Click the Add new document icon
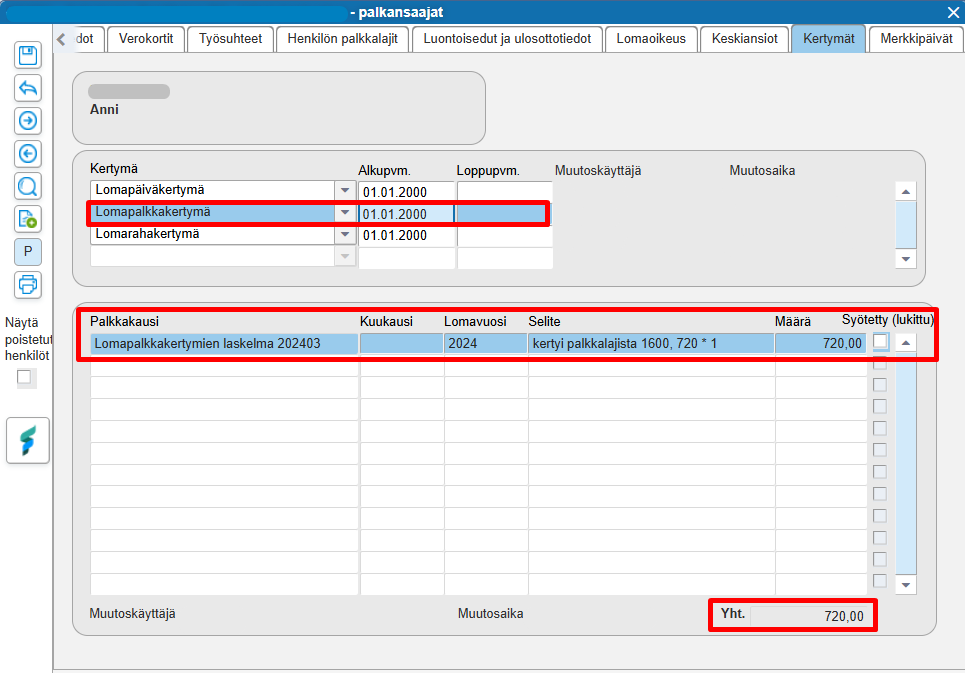The height and width of the screenshot is (673, 965). click(28, 219)
